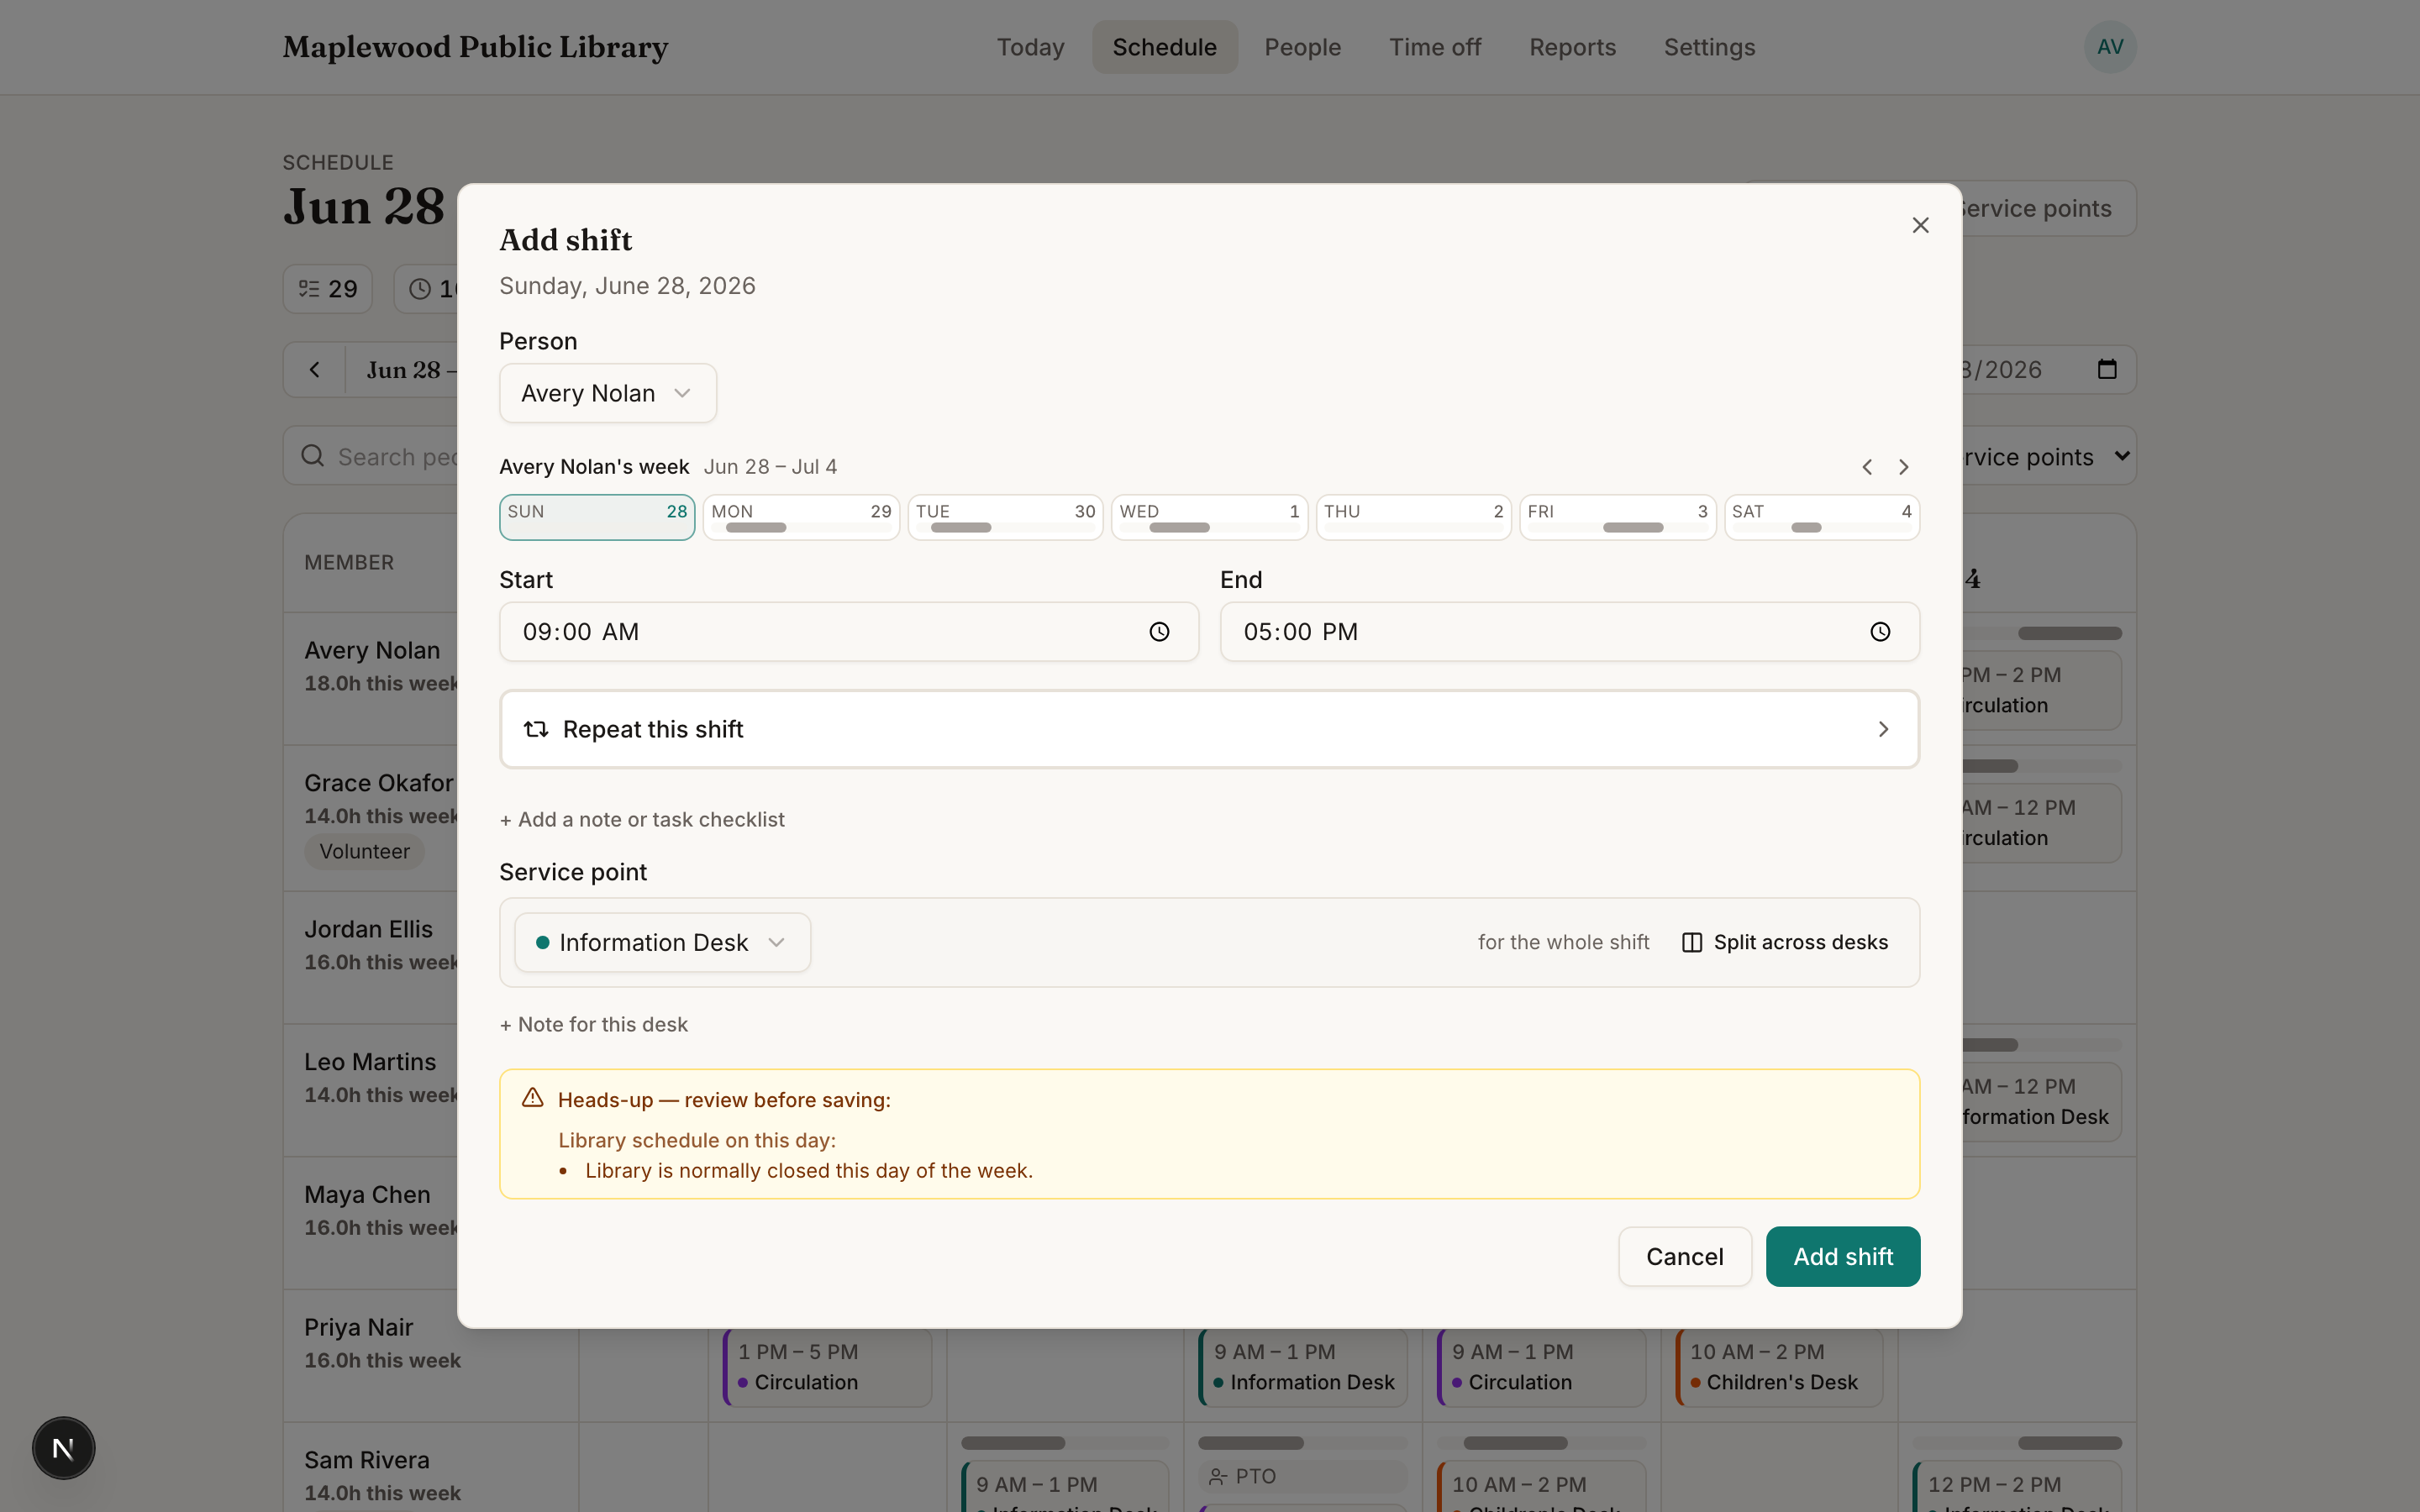Select TUE 30 day chip

tap(1005, 517)
